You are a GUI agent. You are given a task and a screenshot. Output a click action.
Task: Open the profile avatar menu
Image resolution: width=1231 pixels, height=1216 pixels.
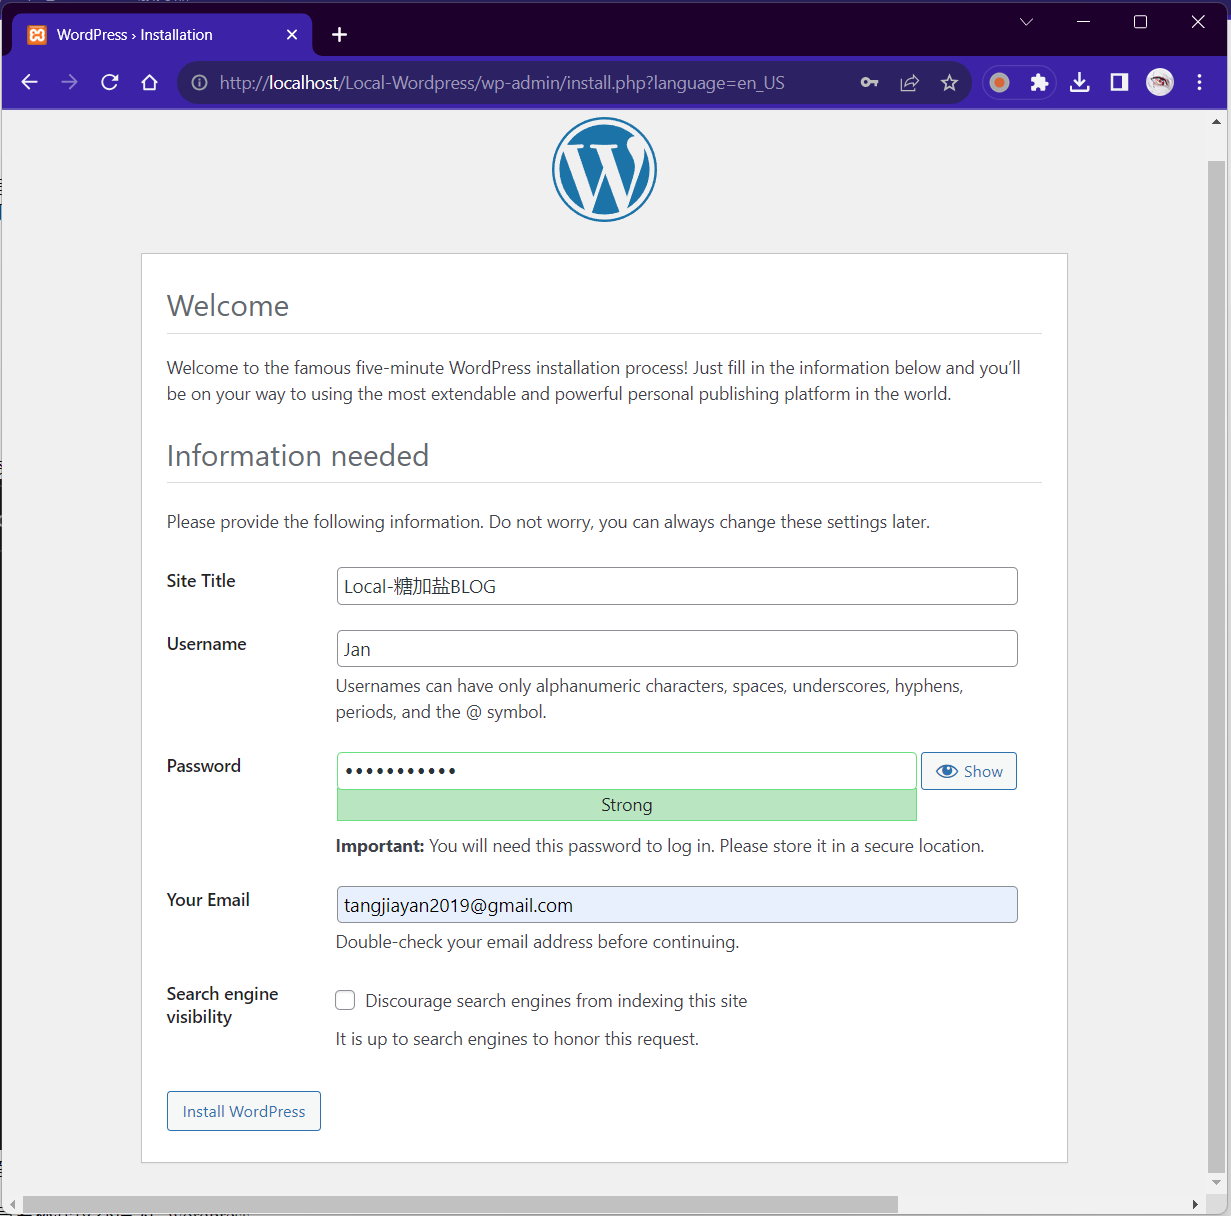(x=1160, y=83)
